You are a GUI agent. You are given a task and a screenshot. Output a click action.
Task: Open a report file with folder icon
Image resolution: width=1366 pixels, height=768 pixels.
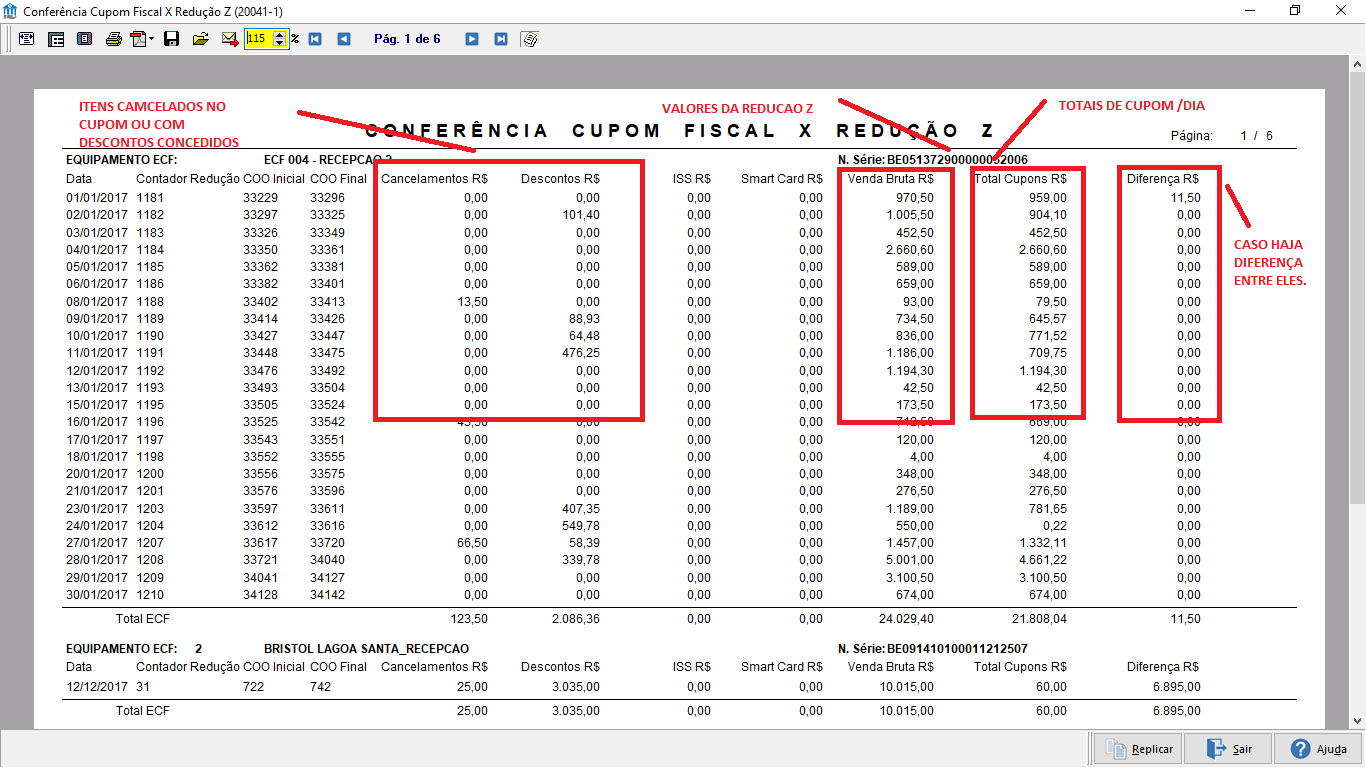pos(201,39)
